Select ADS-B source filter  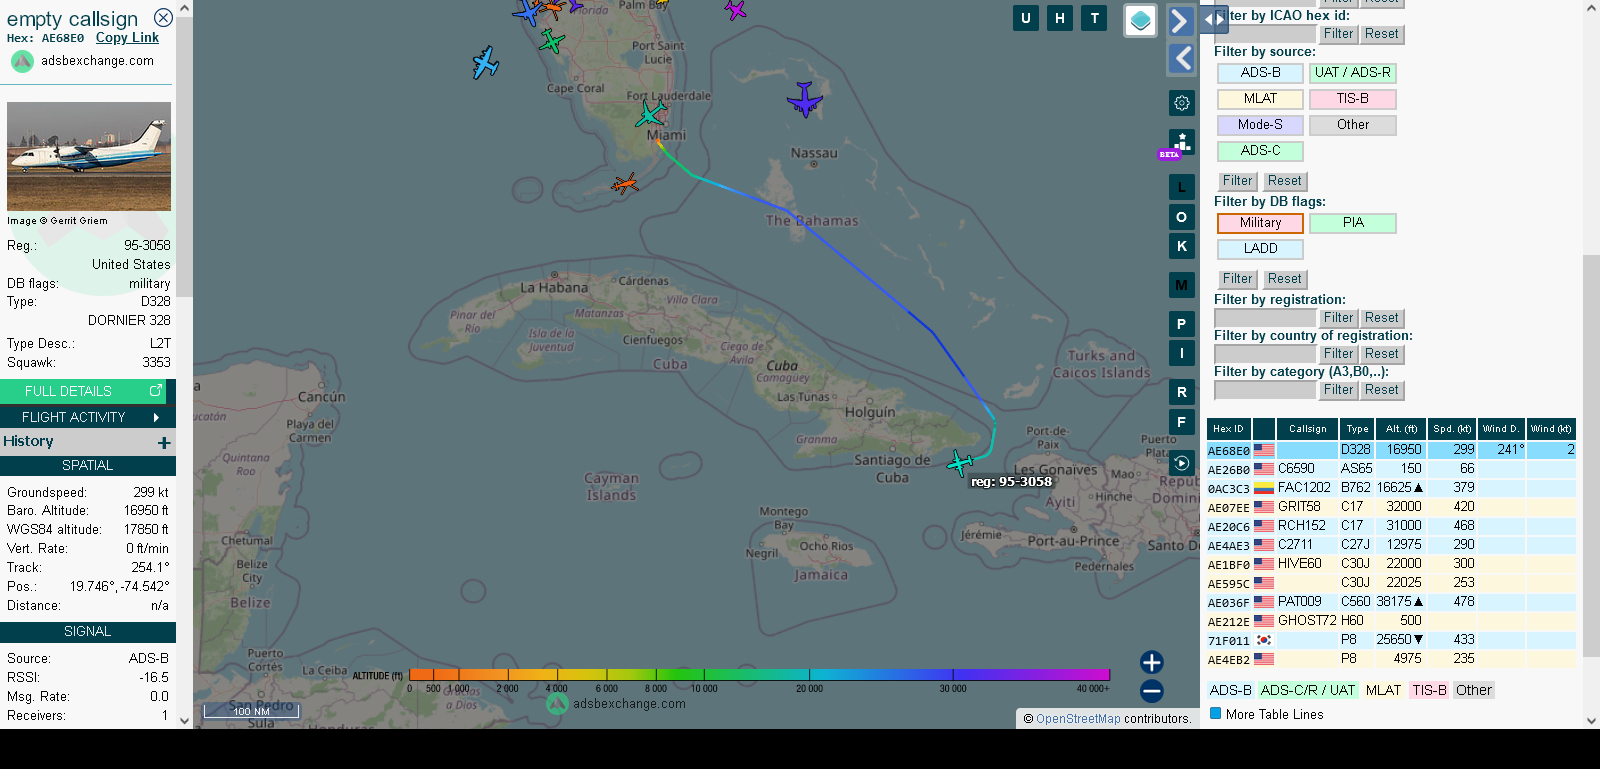1260,73
